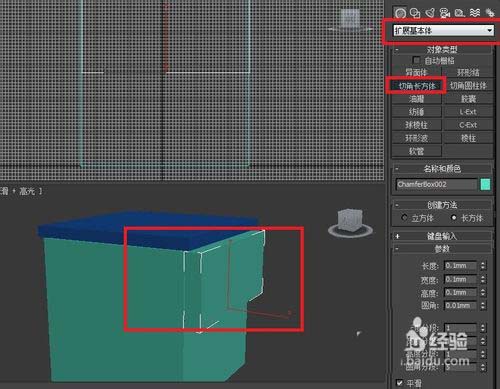Open the object color swatch

(485, 184)
